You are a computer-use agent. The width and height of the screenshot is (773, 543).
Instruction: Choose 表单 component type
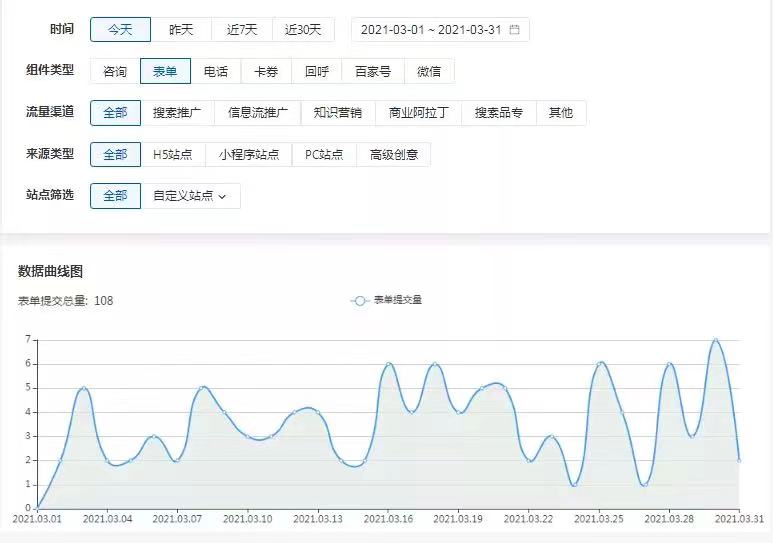coord(165,71)
